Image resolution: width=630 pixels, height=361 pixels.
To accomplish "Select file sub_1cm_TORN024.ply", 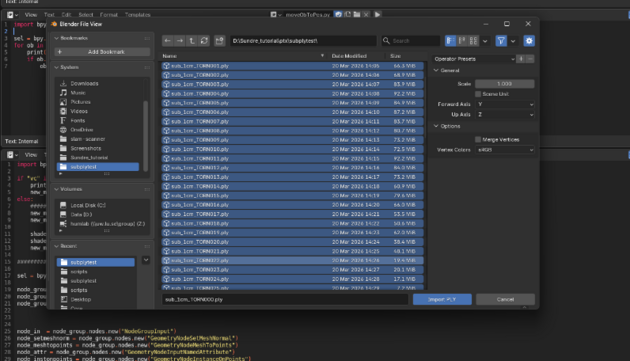I will (292, 279).
